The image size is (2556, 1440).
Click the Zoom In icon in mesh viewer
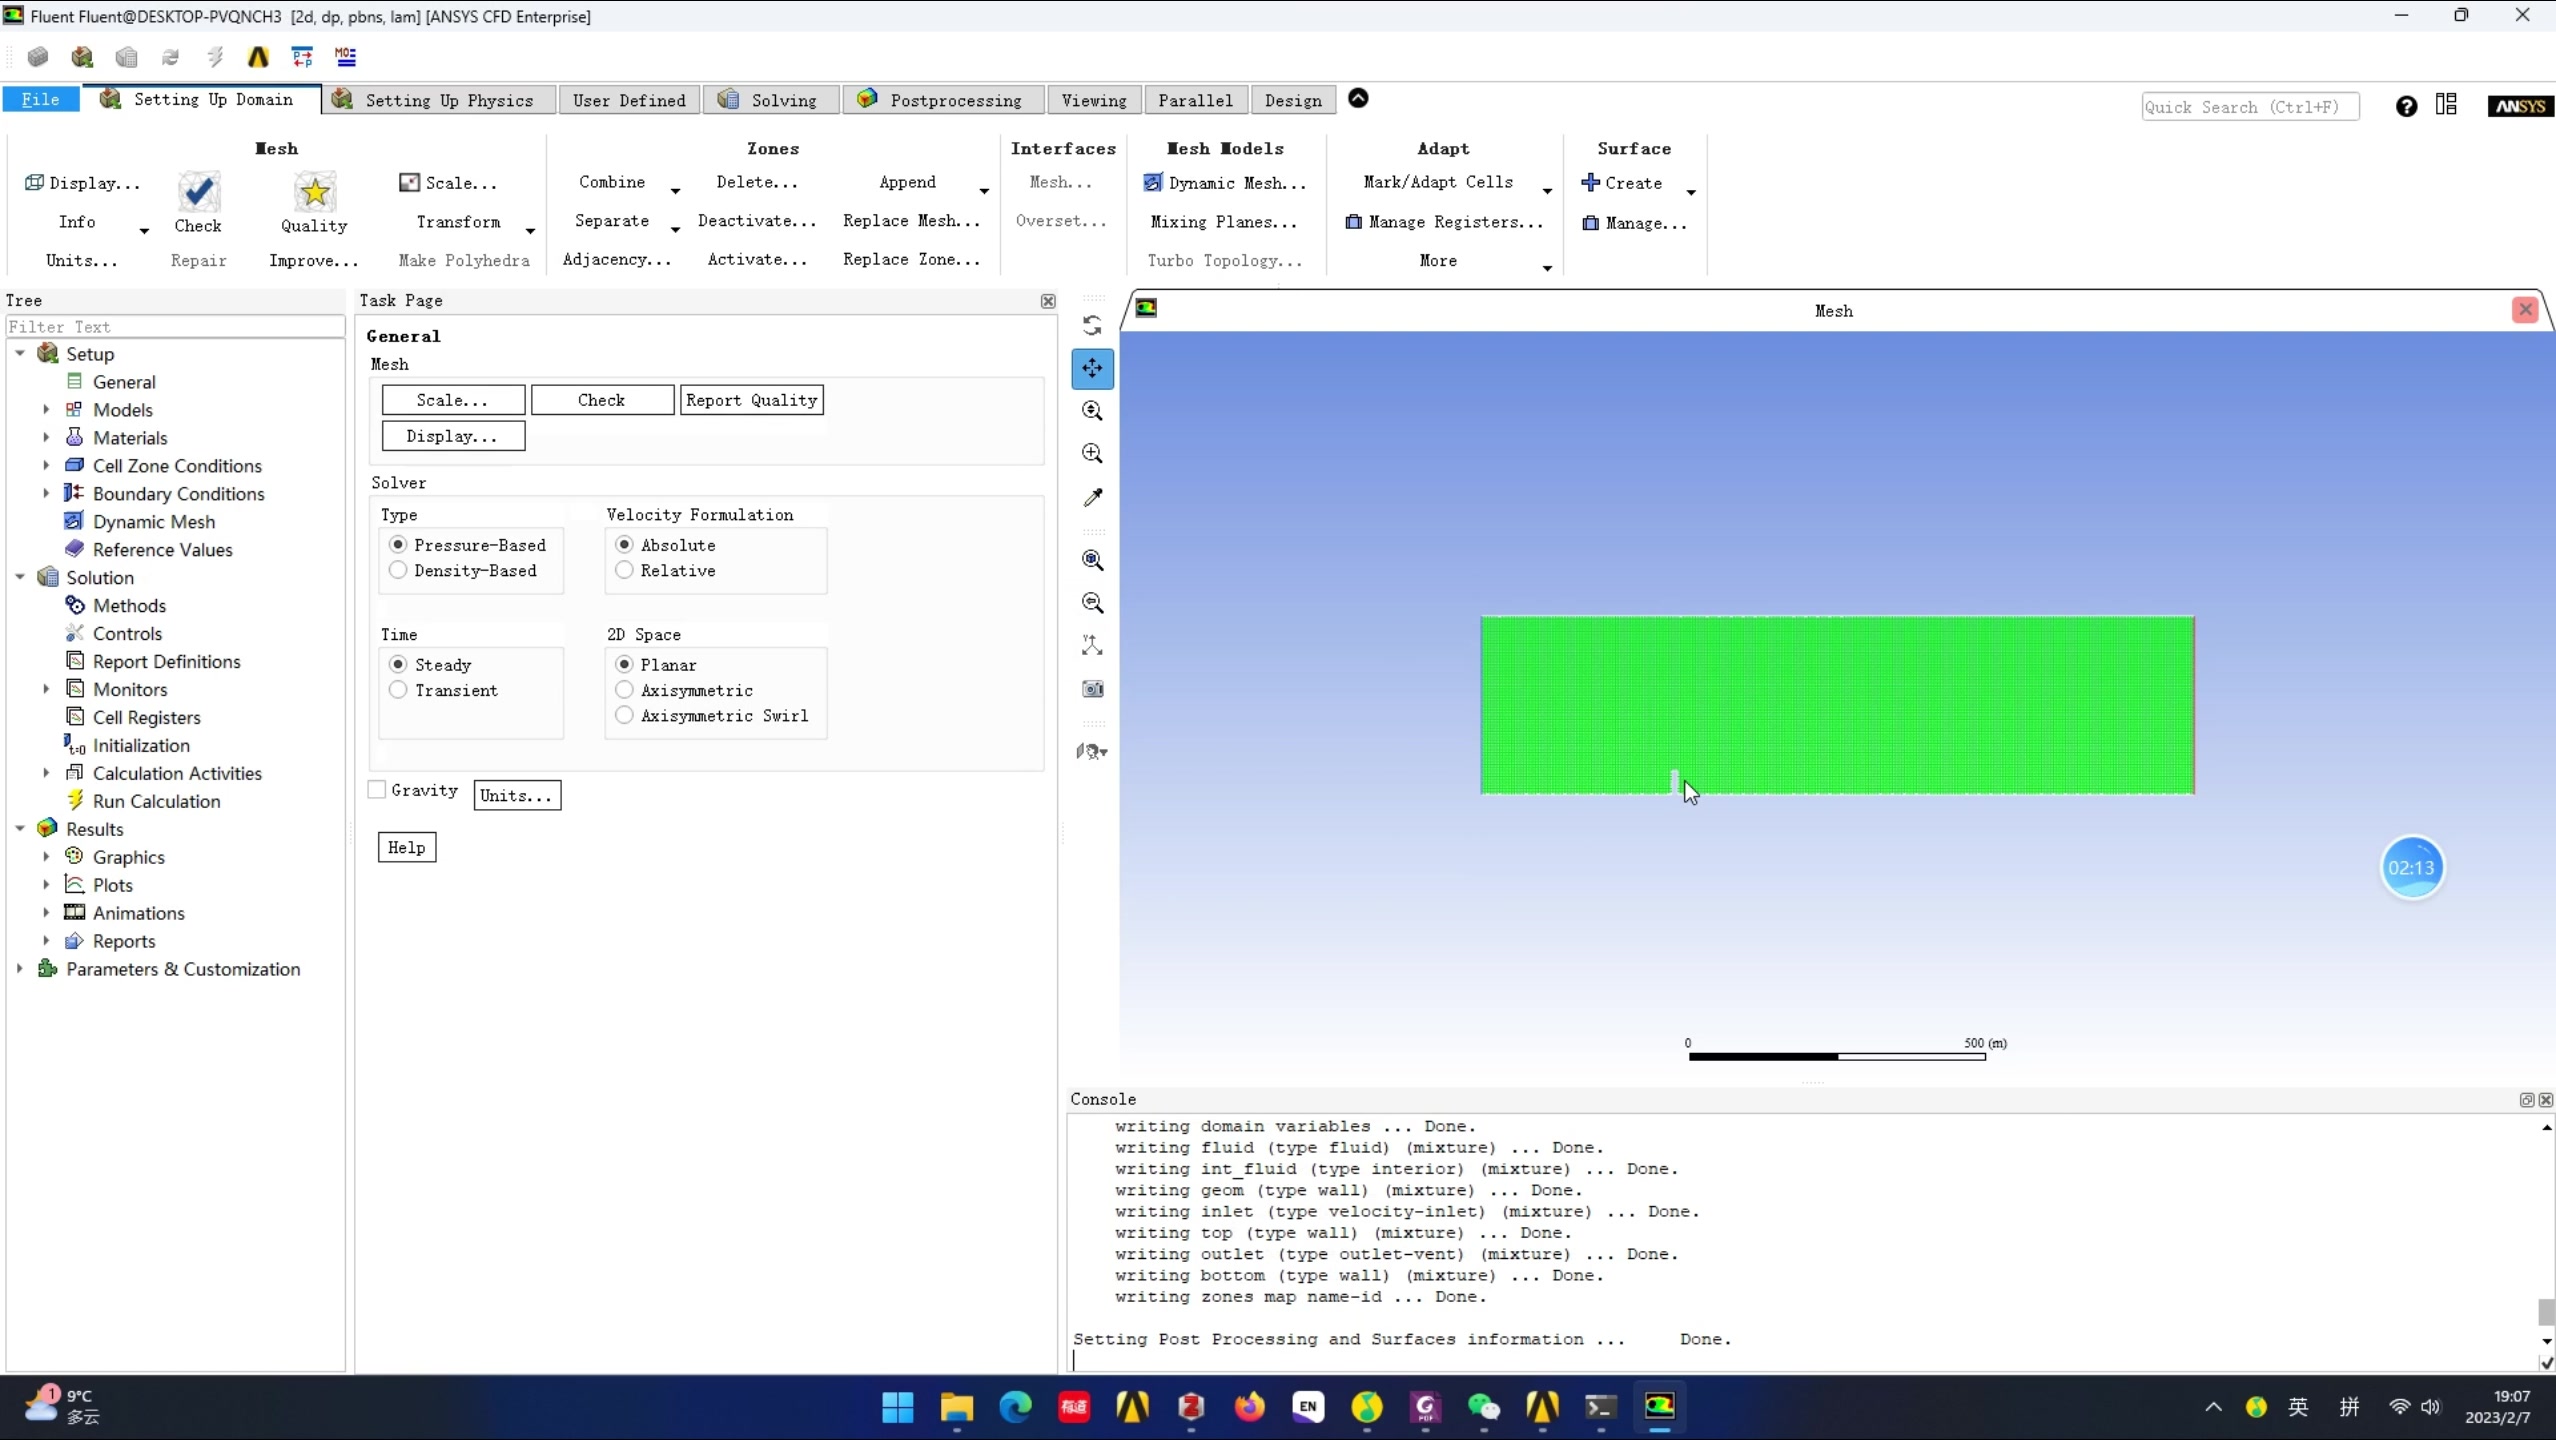(x=1092, y=453)
